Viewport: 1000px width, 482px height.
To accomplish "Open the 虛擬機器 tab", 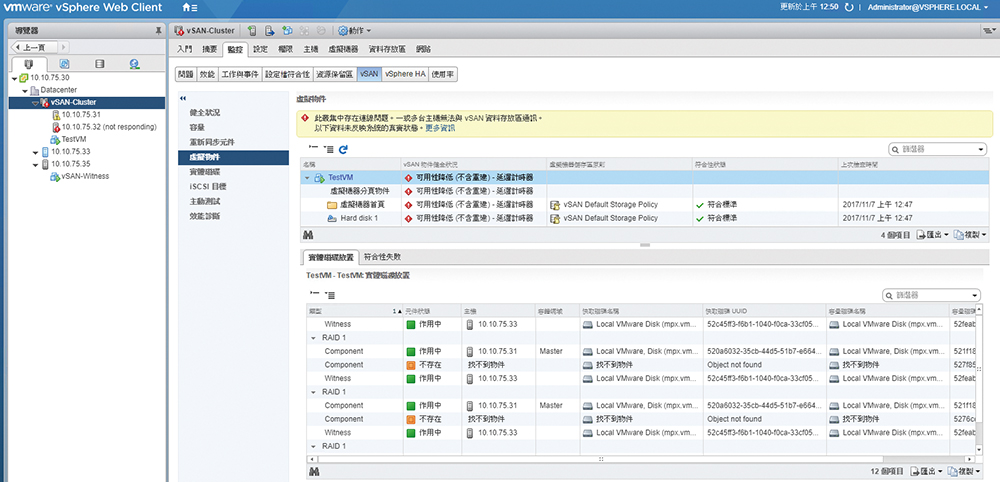I will pos(343,48).
